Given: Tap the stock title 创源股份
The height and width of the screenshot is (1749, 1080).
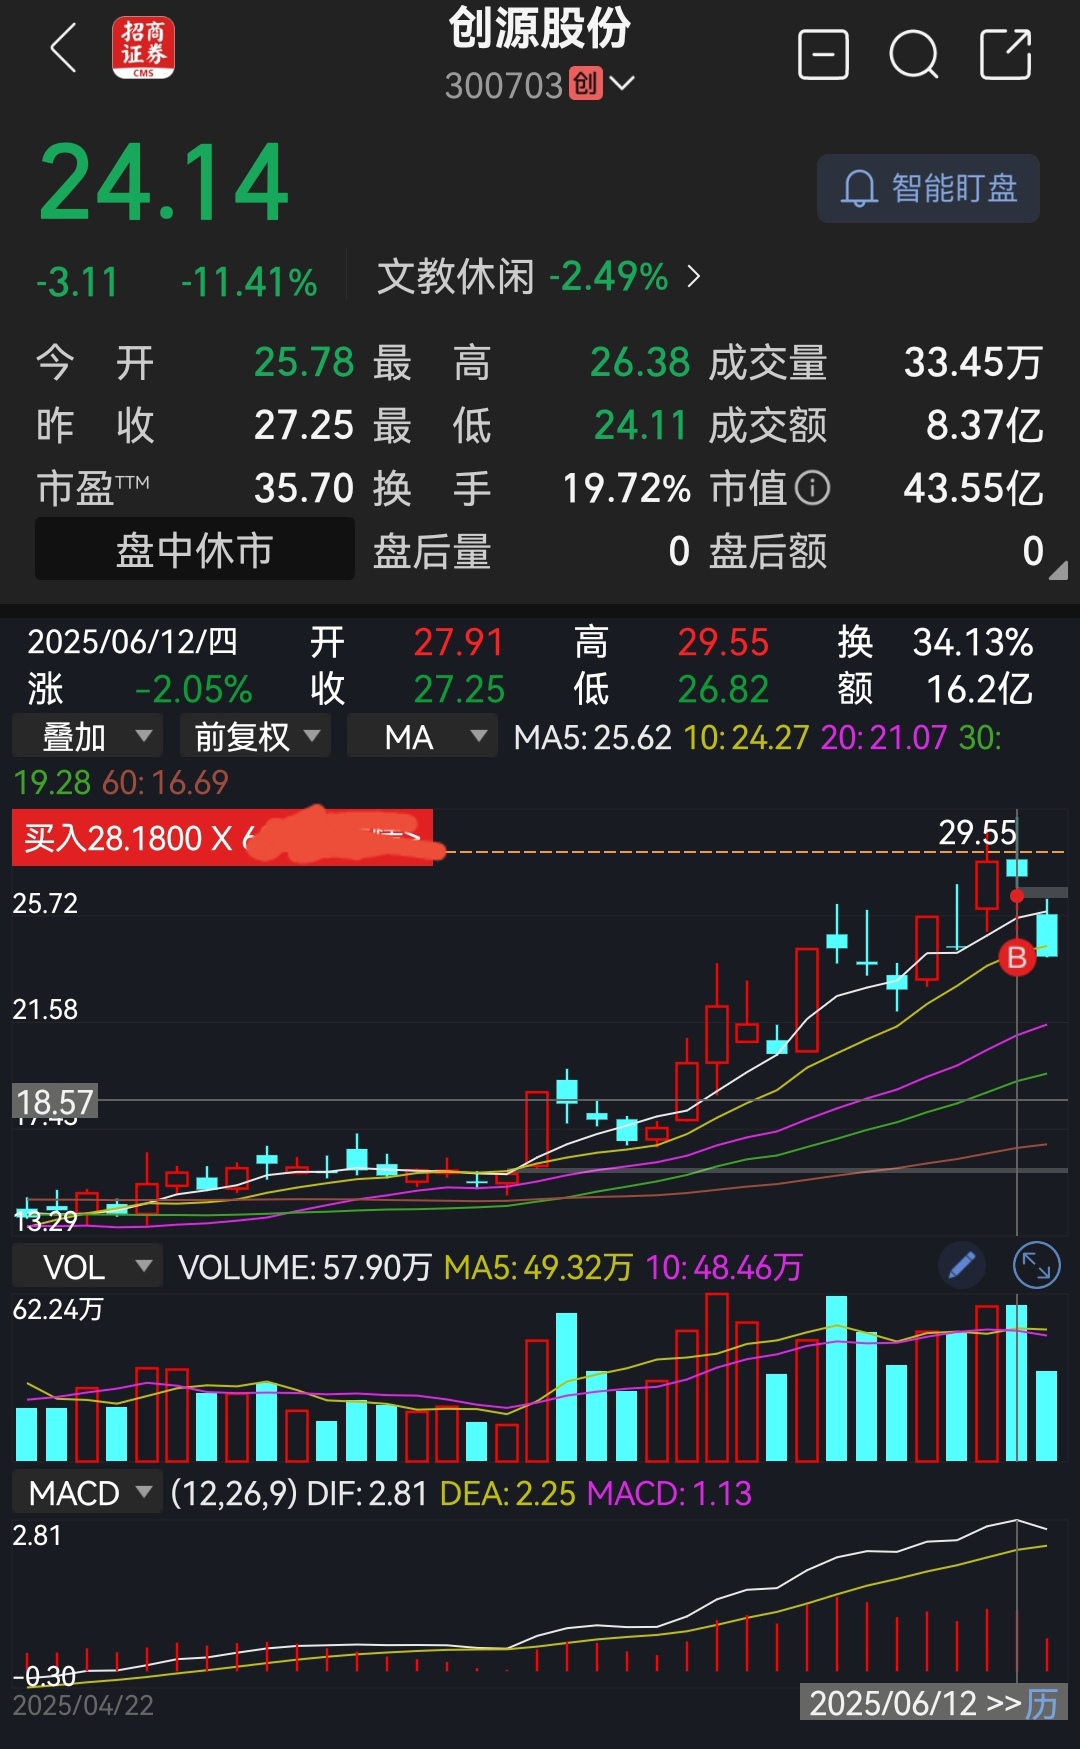Looking at the screenshot, I should [x=540, y=27].
